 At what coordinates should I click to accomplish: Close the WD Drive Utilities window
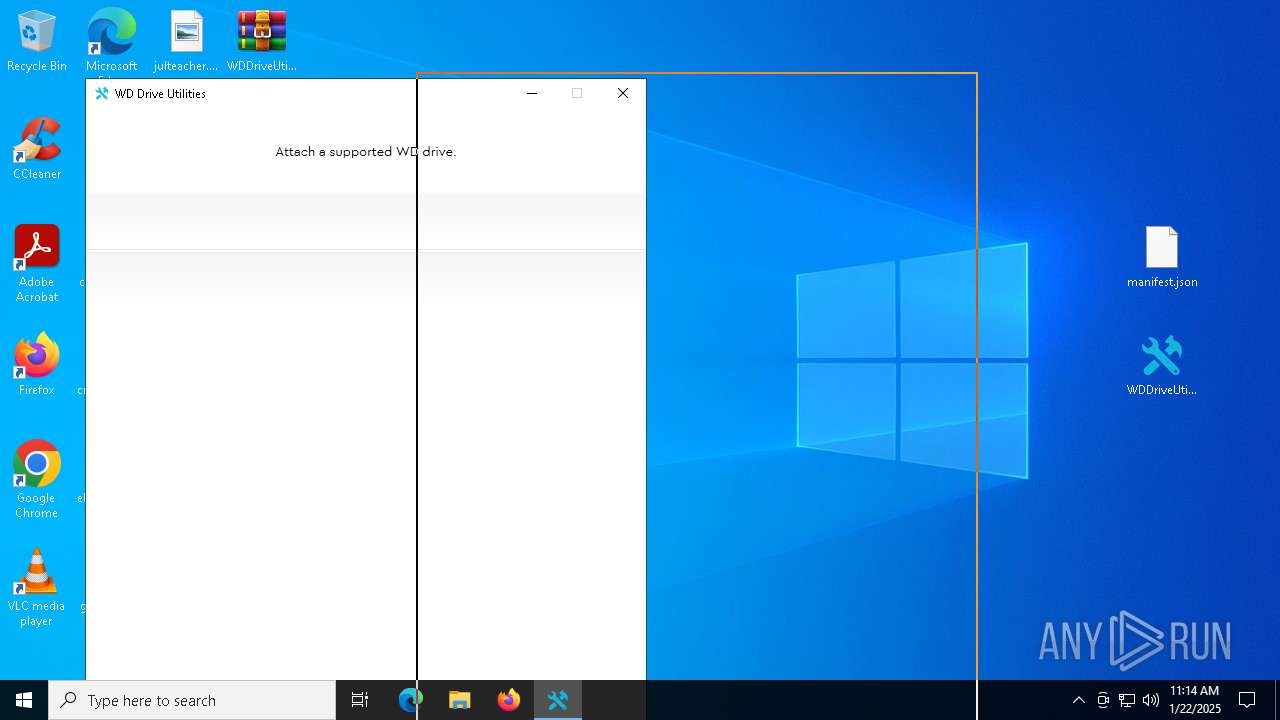coord(623,93)
